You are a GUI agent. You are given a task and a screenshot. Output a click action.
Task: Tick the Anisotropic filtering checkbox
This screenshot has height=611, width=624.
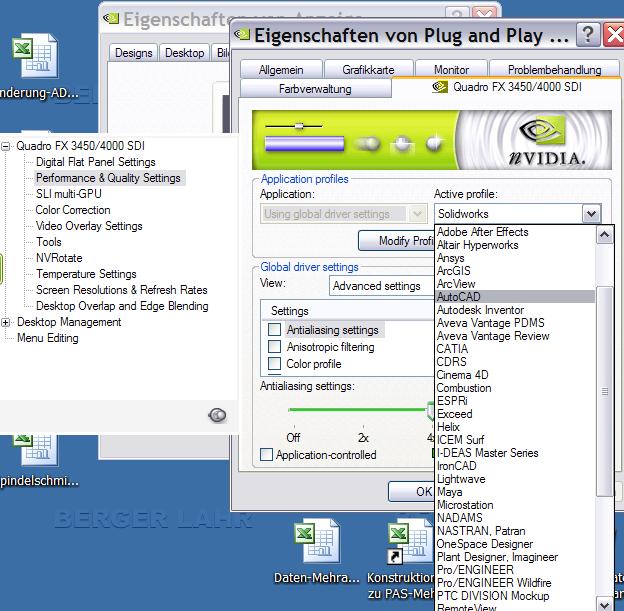tap(274, 347)
